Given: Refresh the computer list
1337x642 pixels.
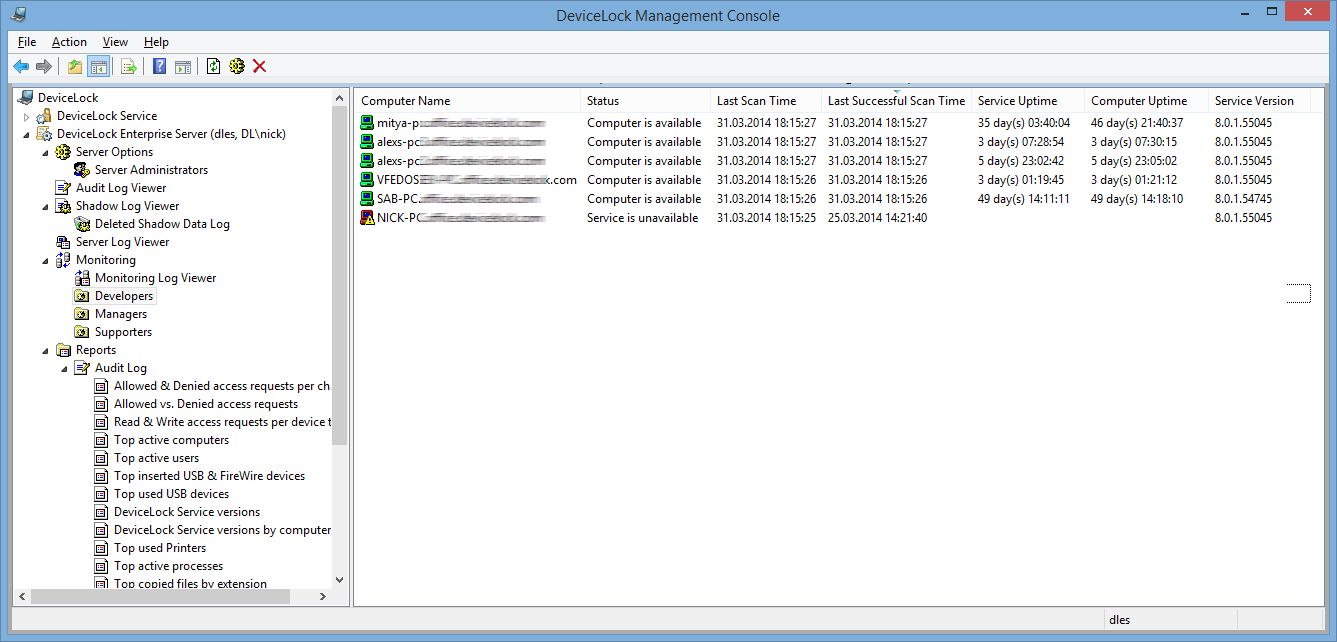Looking at the screenshot, I should [213, 66].
